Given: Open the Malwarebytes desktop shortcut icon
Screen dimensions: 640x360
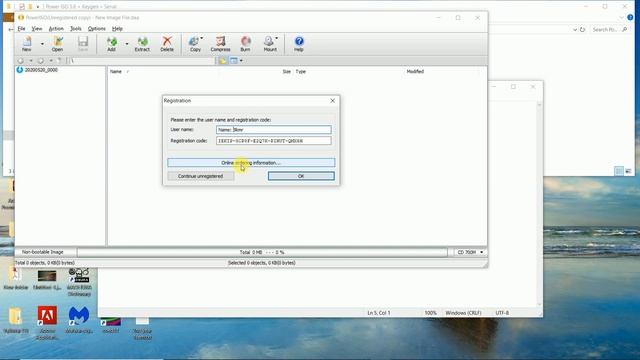Looking at the screenshot, I should click(x=79, y=320).
